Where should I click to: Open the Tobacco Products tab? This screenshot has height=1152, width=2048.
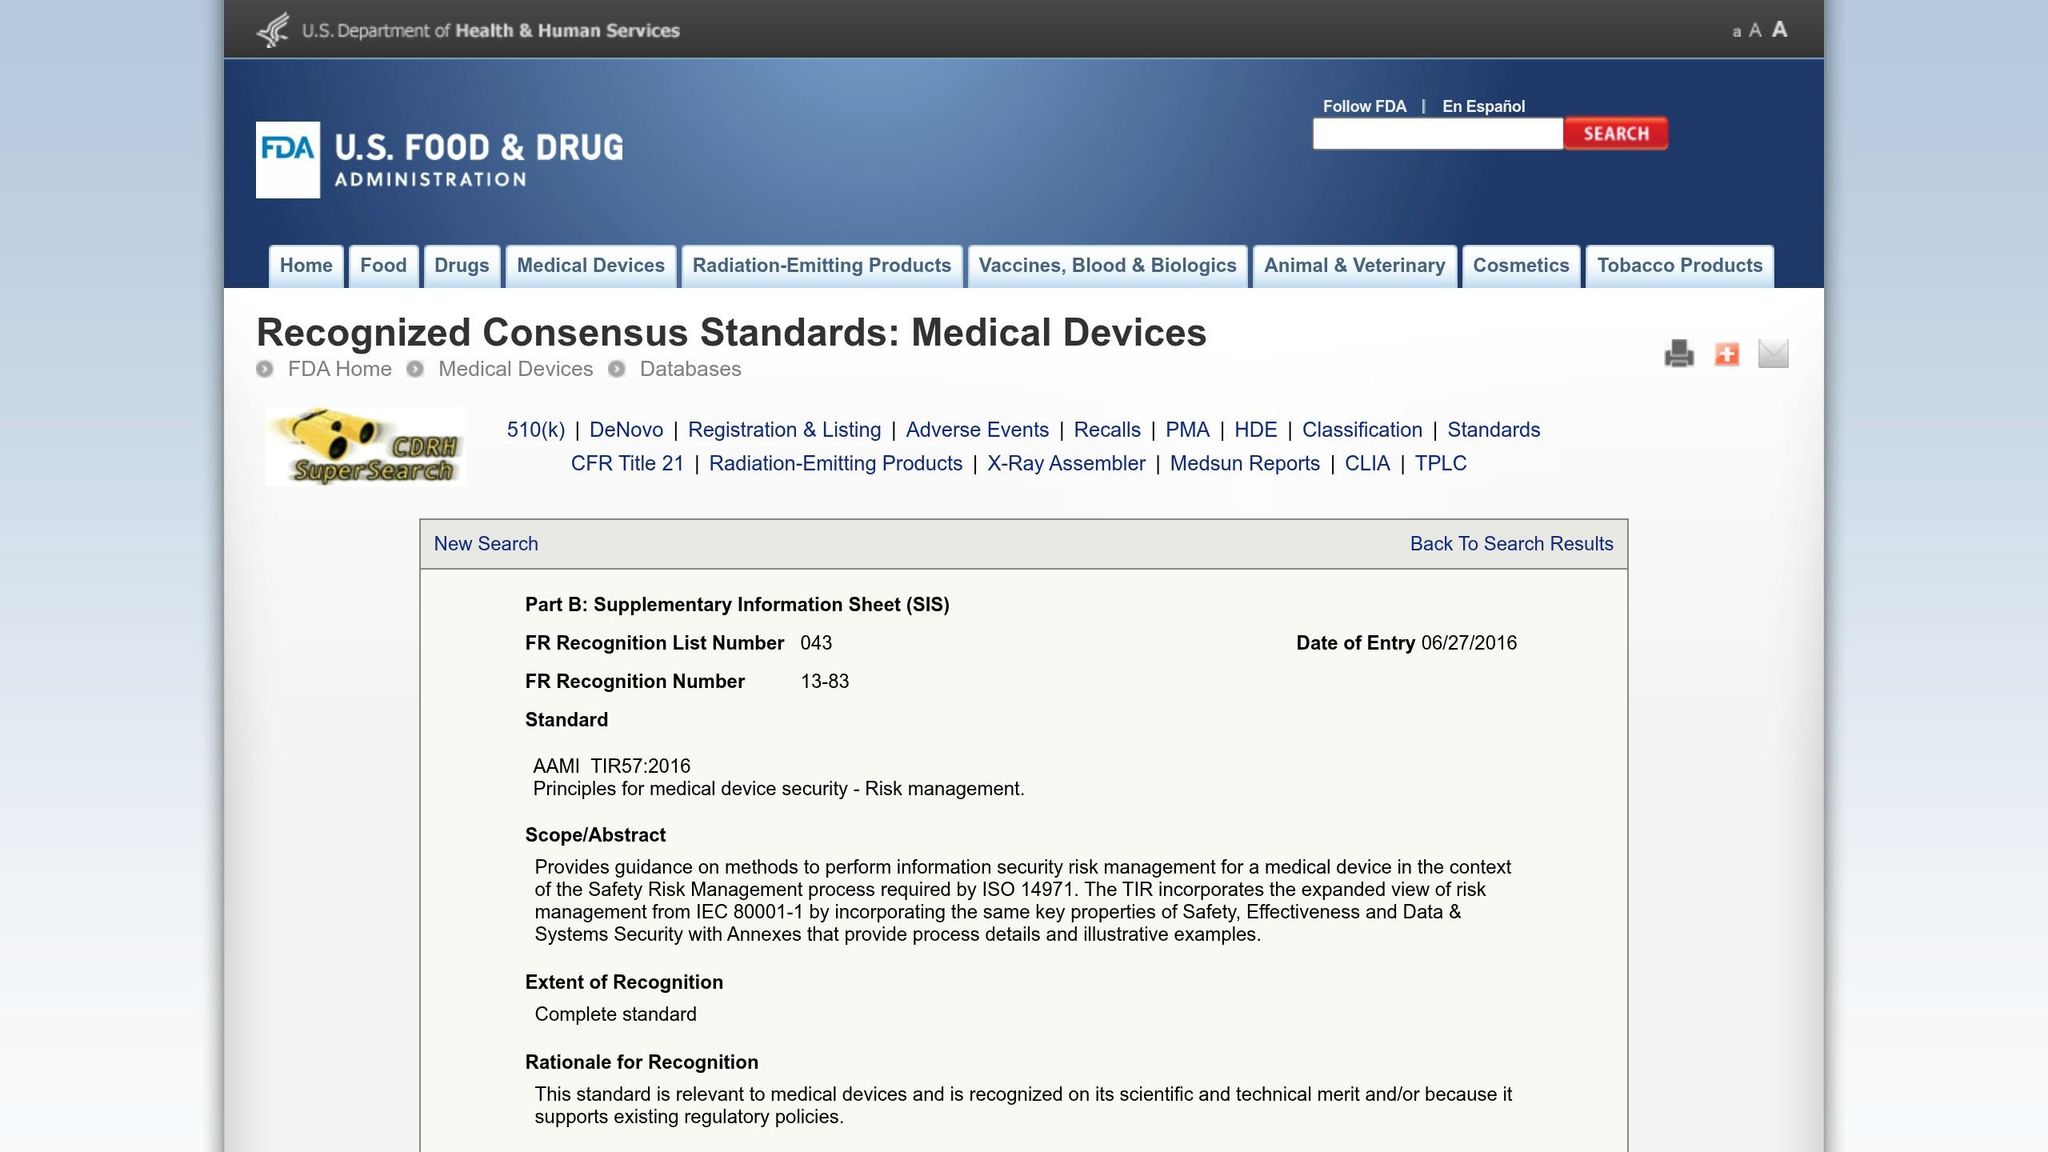[x=1680, y=266]
